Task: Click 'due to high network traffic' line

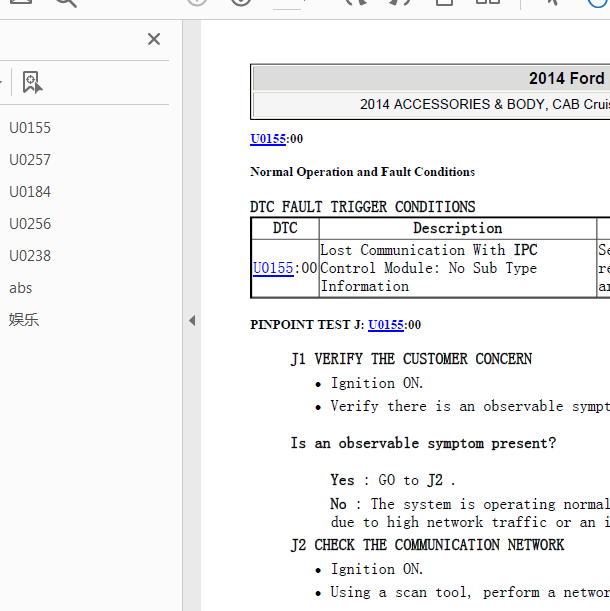Action: click(470, 522)
